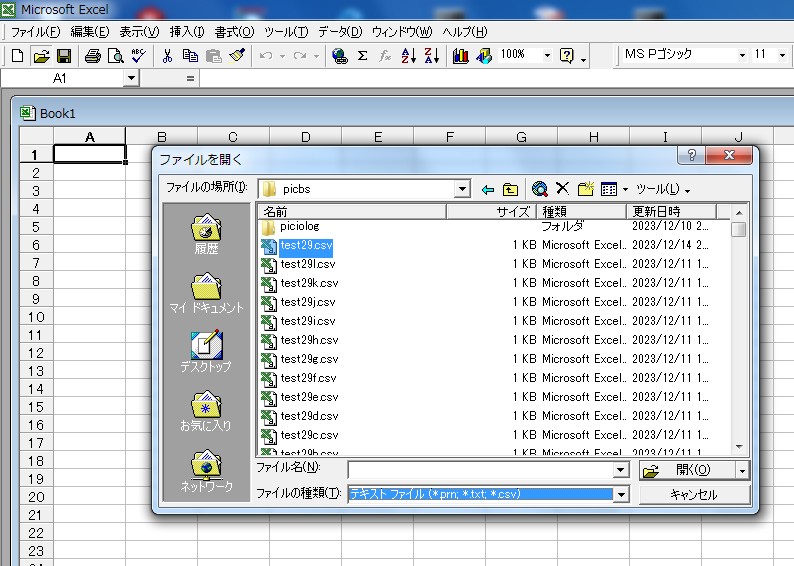
Task: Click the Search the Web icon in dialog
Action: click(x=540, y=189)
